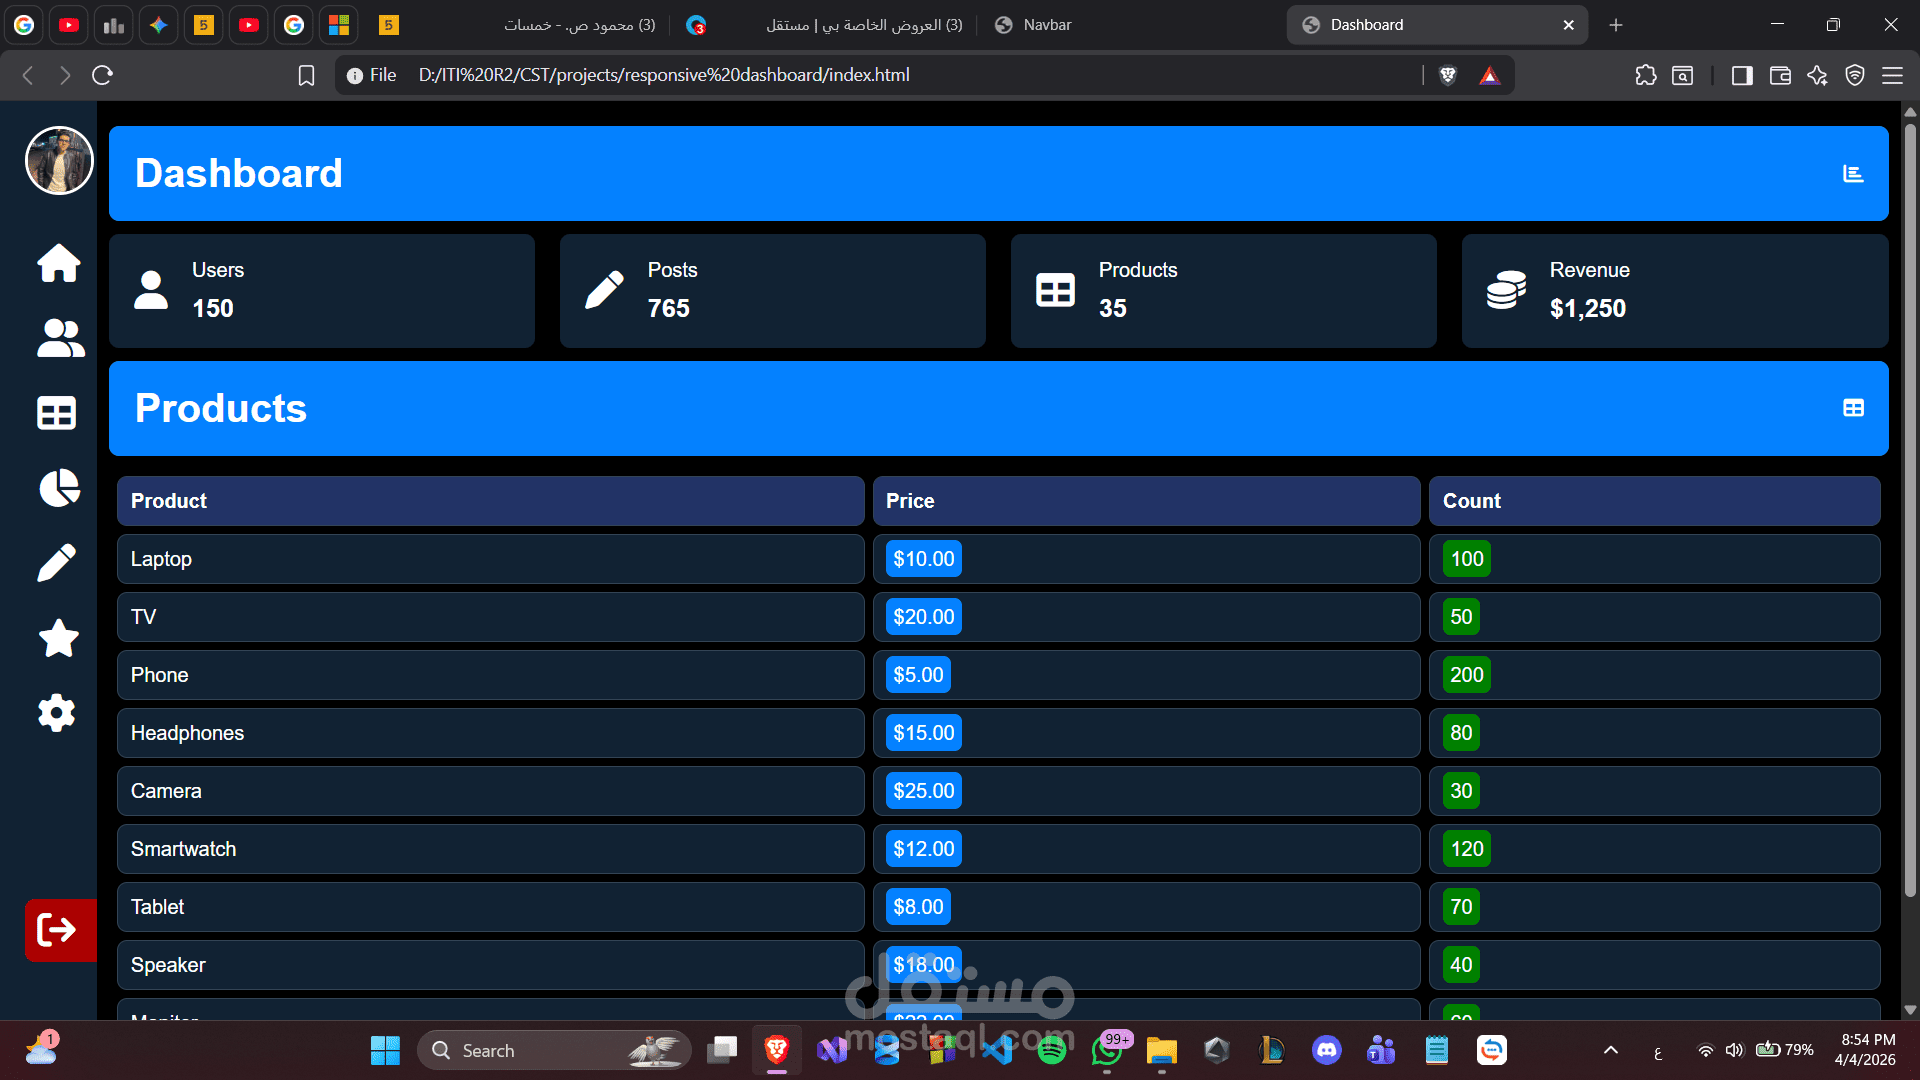
Task: Switch to the Navbar browser tab
Action: [1046, 25]
